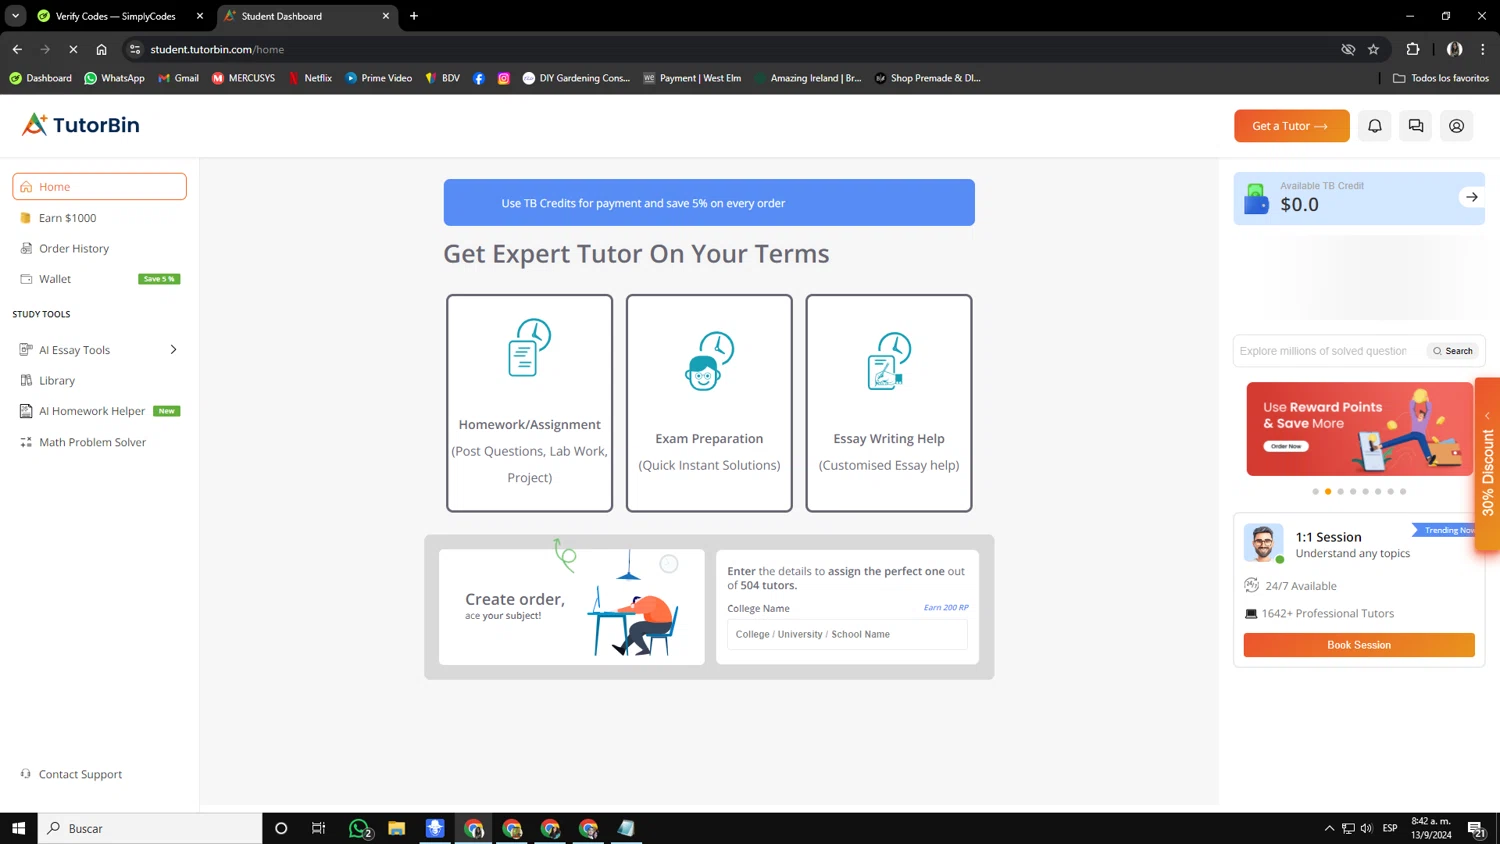Open site information icon in address bar

click(x=135, y=49)
